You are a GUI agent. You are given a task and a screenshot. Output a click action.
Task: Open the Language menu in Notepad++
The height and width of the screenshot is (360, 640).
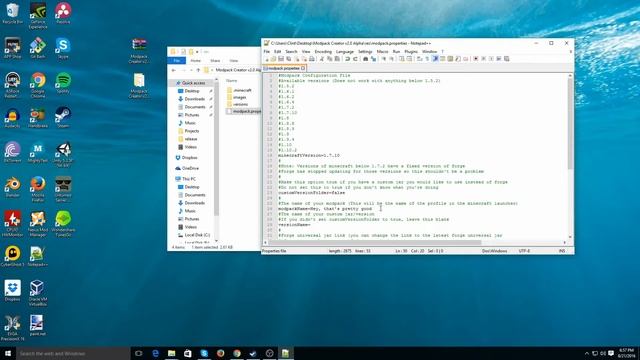coord(345,52)
